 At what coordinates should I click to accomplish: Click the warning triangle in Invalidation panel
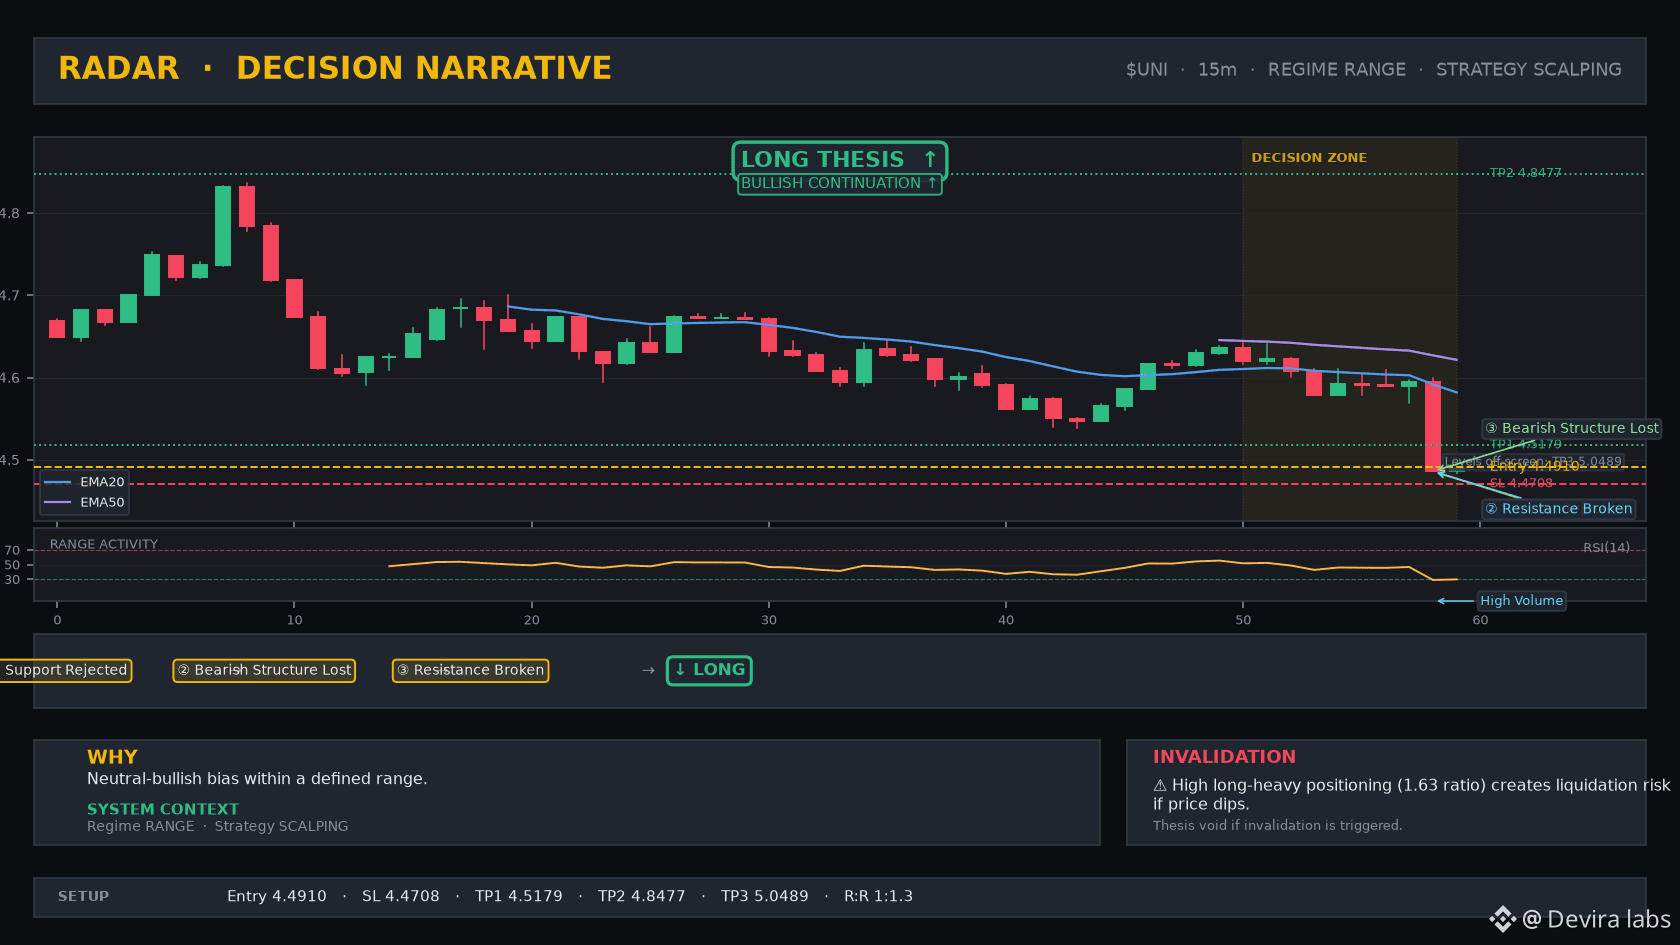point(1160,786)
